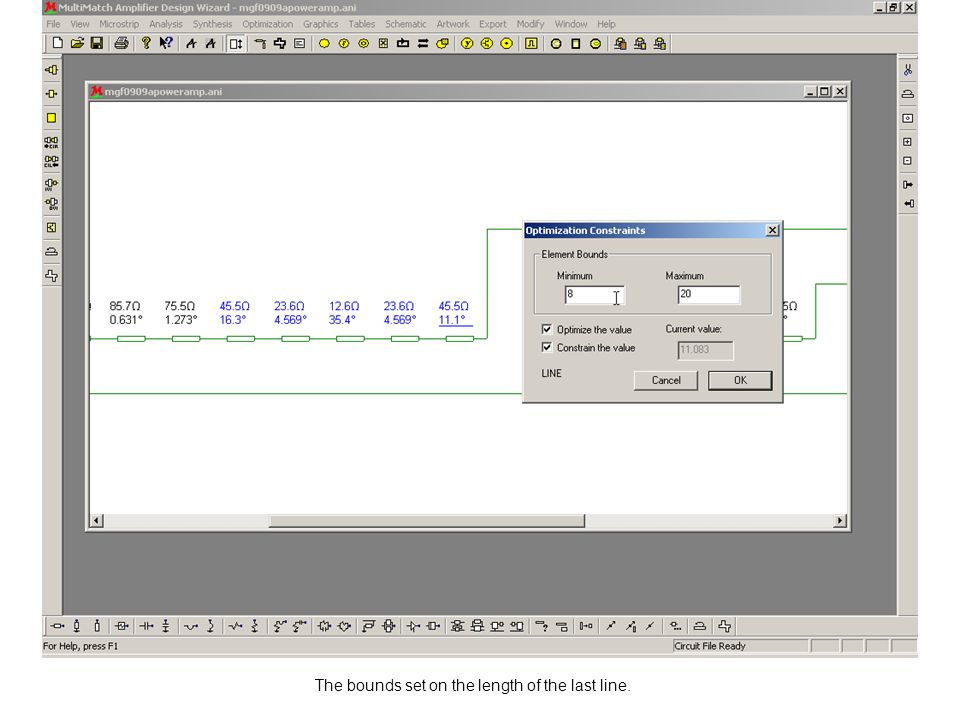The height and width of the screenshot is (720, 960).
Task: Open the Help menu
Action: [606, 24]
